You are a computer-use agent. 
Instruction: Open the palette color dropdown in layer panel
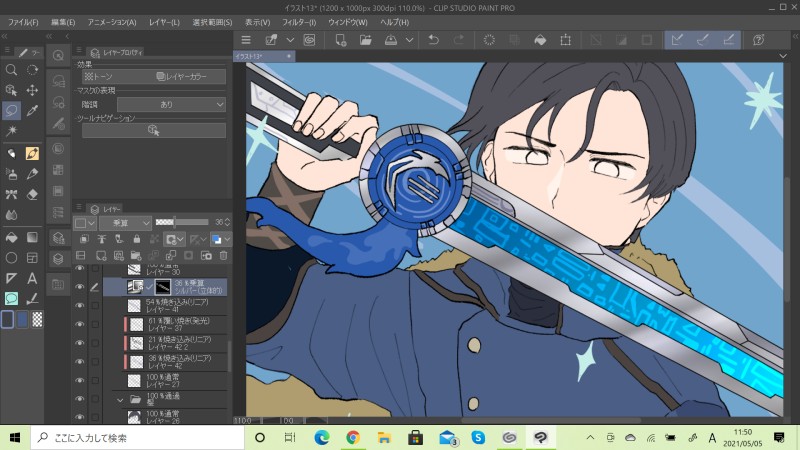(x=85, y=223)
